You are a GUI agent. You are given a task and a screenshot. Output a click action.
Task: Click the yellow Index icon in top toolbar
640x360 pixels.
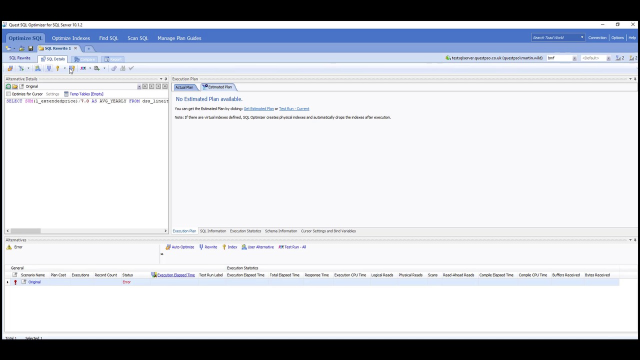click(x=58, y=69)
